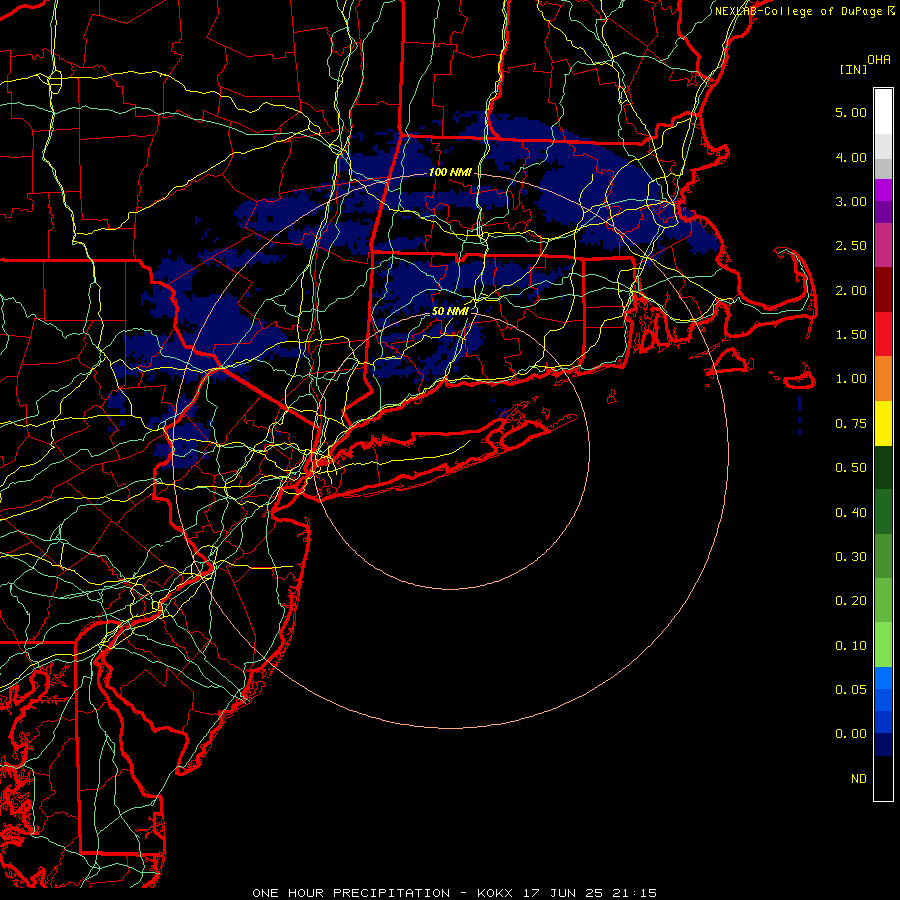The height and width of the screenshot is (900, 900).
Task: Click the 0.50 legend value
Action: point(851,468)
